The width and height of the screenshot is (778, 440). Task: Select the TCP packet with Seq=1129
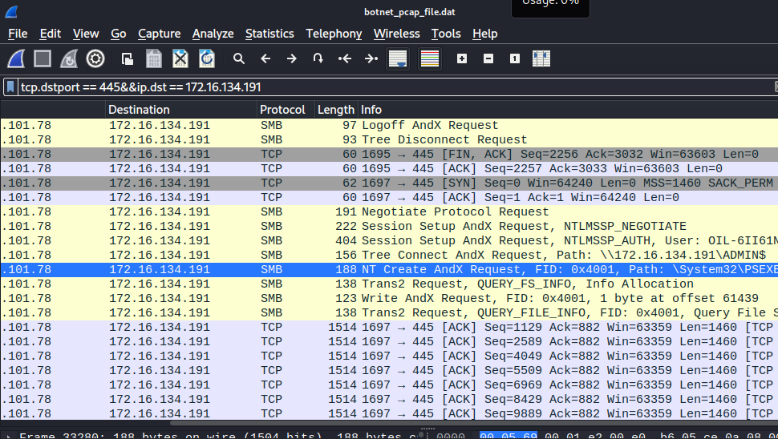tap(389, 327)
